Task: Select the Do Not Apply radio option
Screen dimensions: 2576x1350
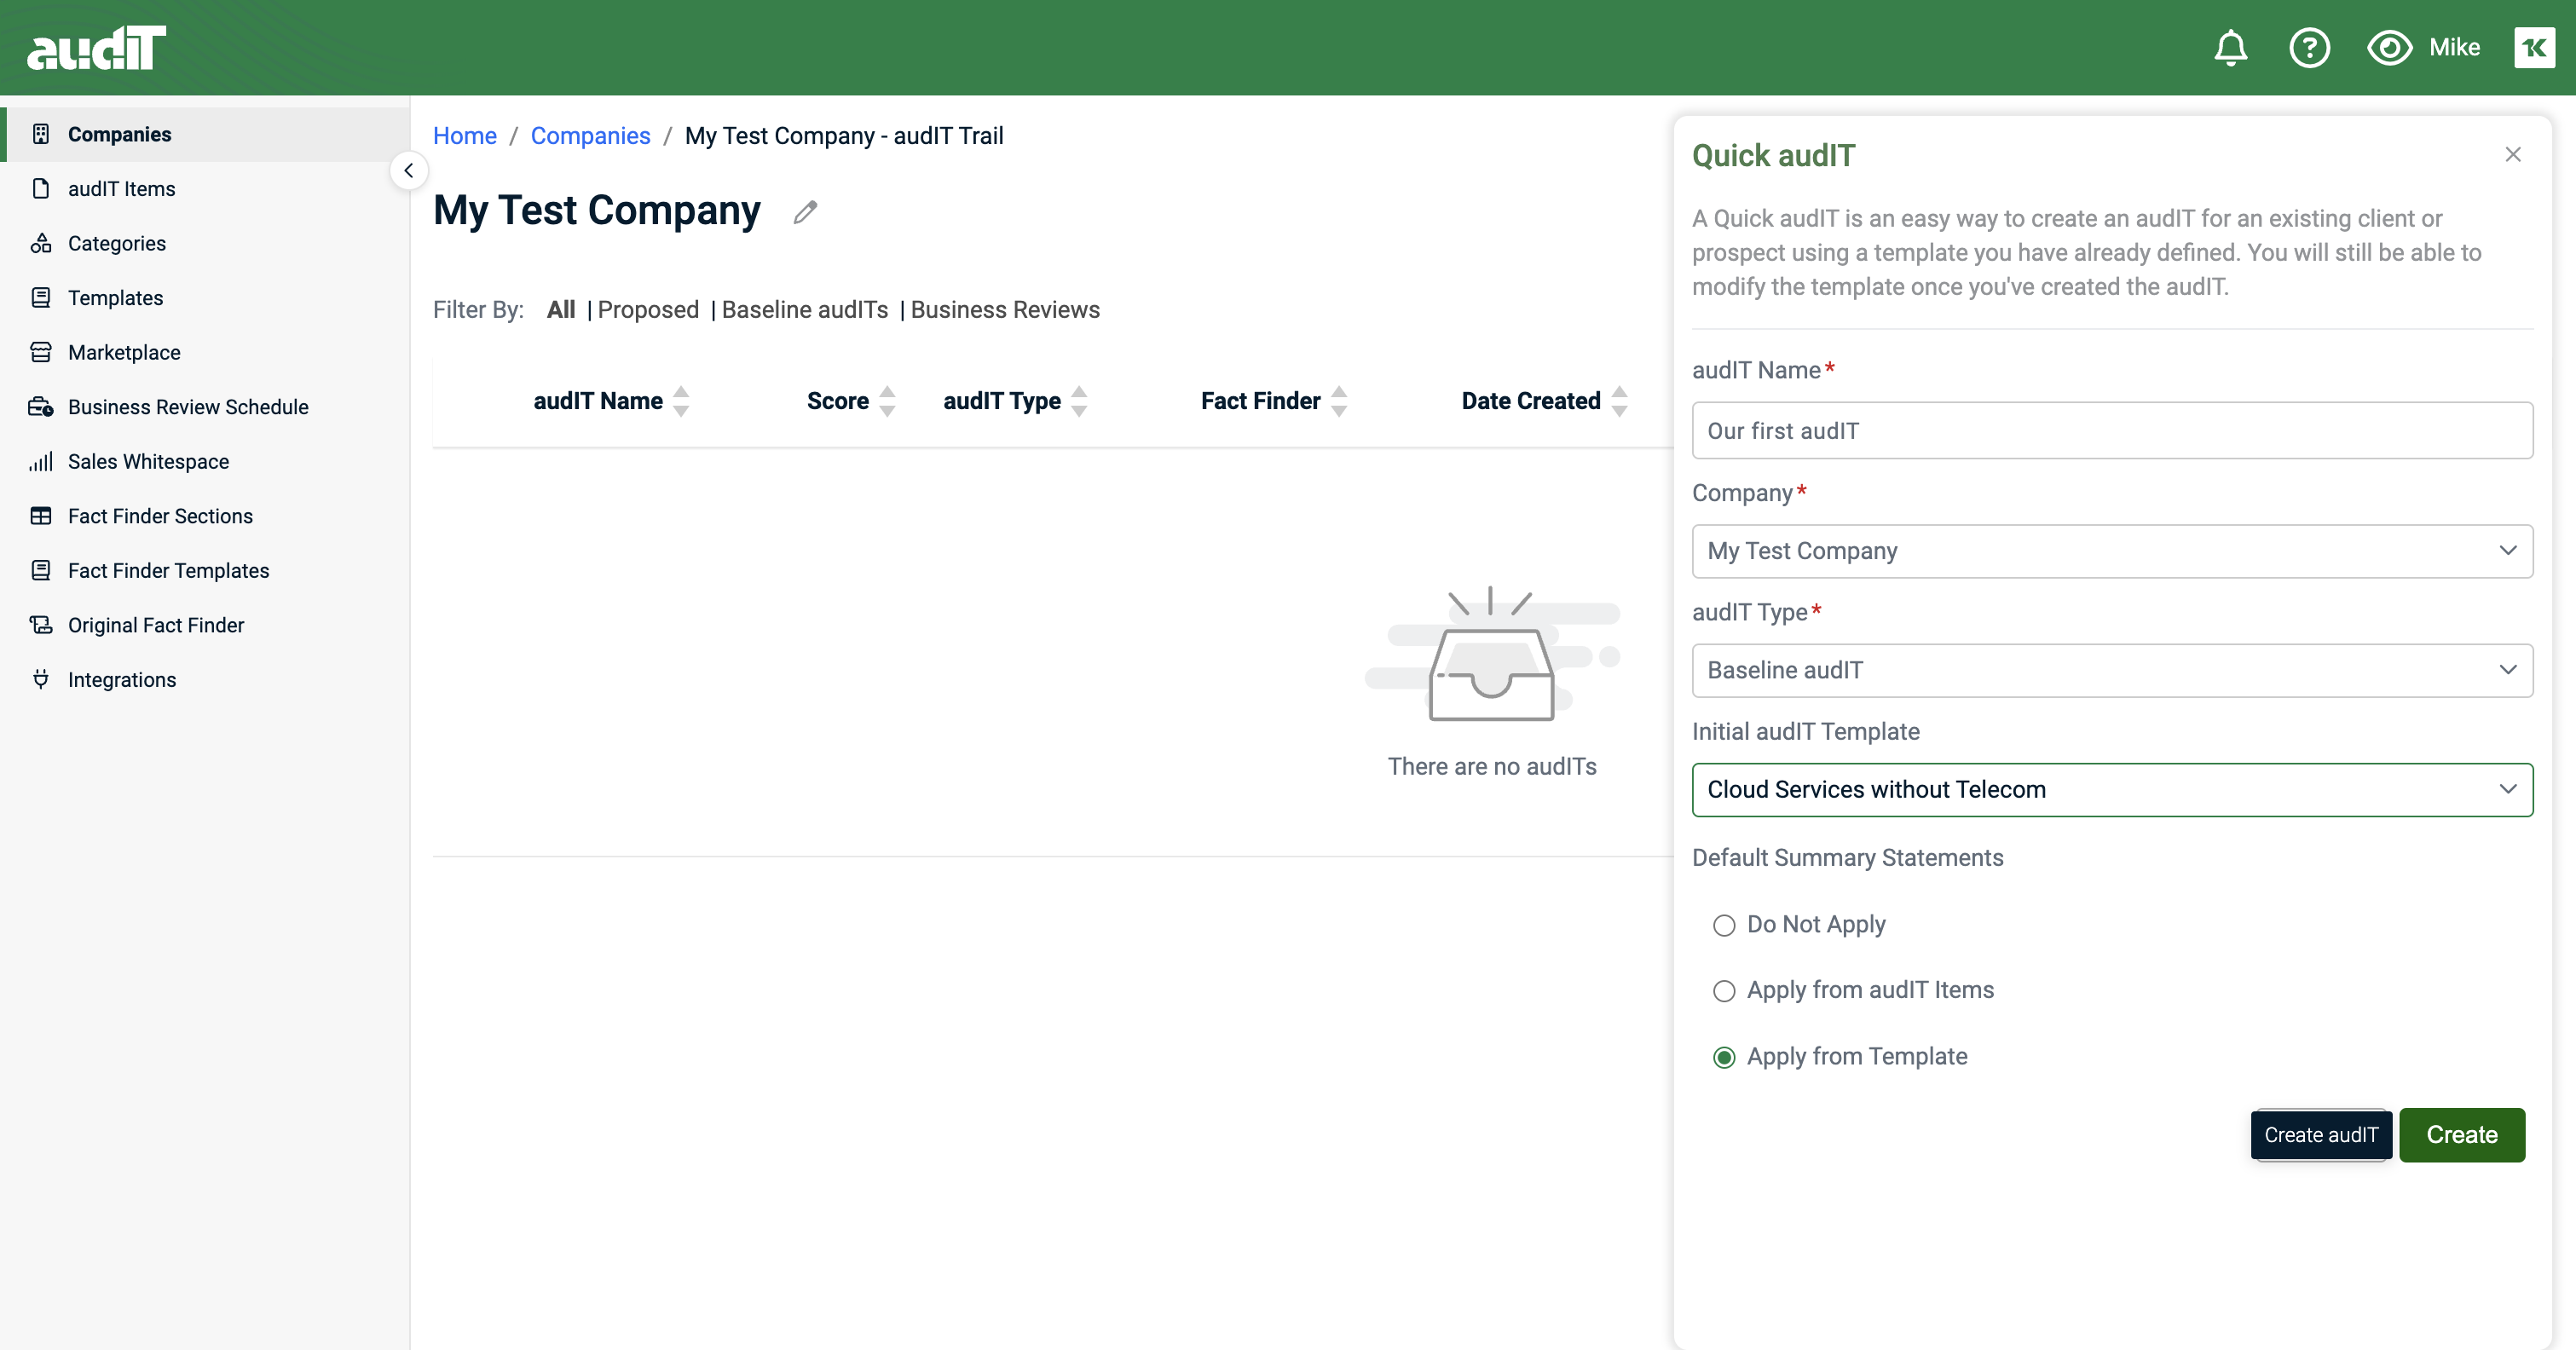Action: point(1724,925)
